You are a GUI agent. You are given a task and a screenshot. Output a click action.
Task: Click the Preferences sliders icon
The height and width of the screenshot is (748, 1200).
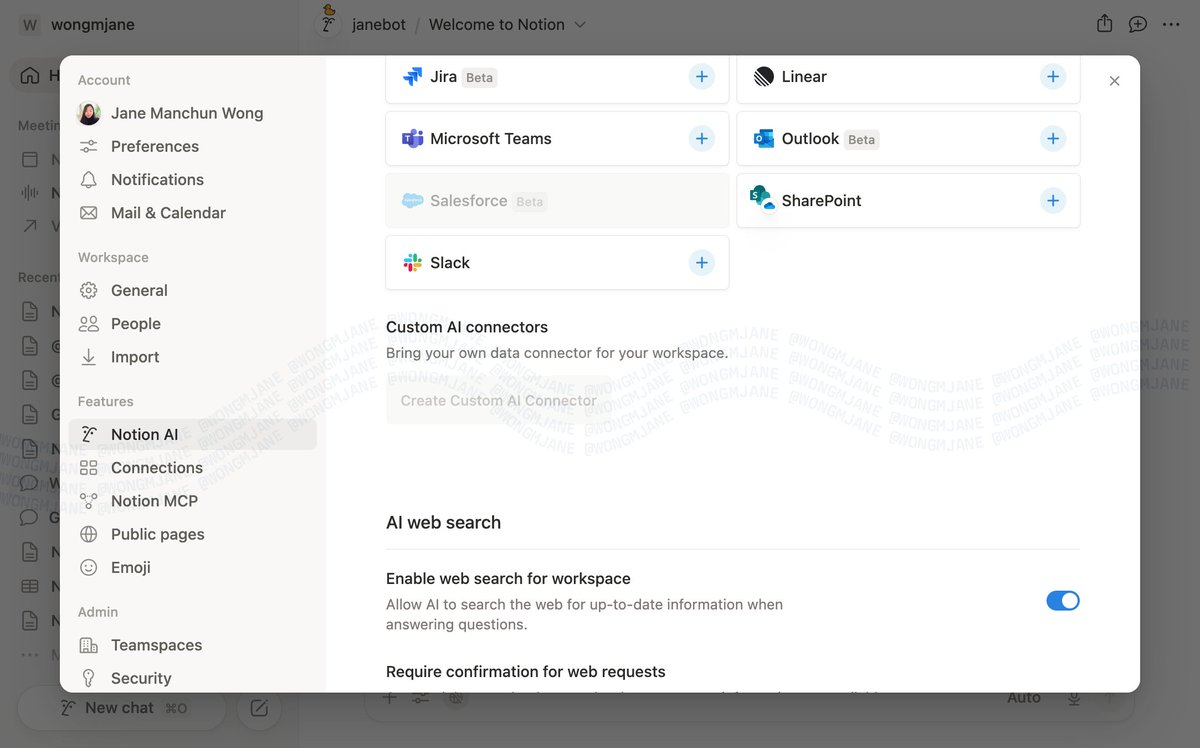(89, 146)
